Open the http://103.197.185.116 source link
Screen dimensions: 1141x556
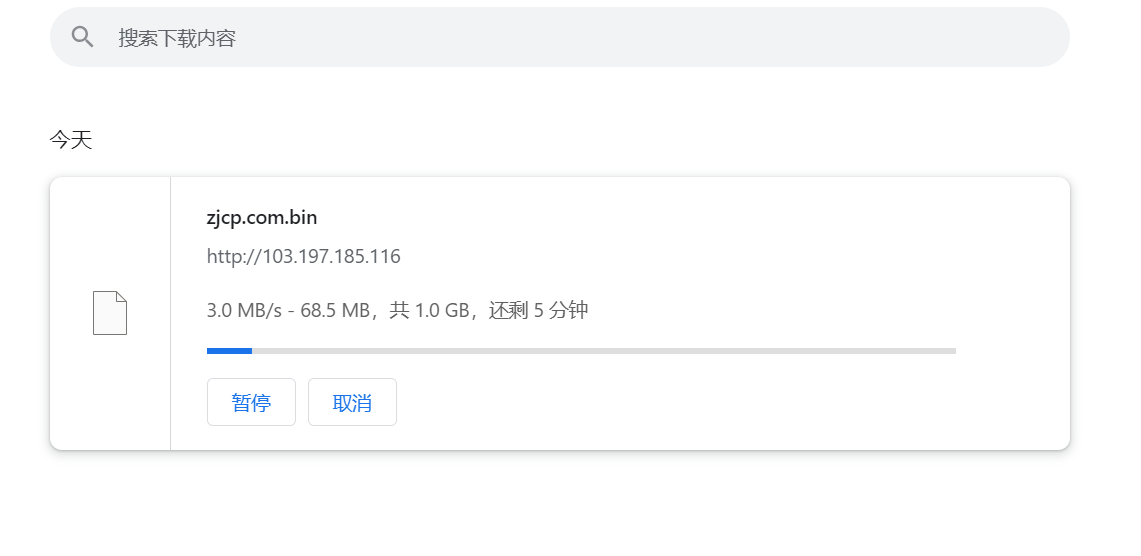coord(303,256)
